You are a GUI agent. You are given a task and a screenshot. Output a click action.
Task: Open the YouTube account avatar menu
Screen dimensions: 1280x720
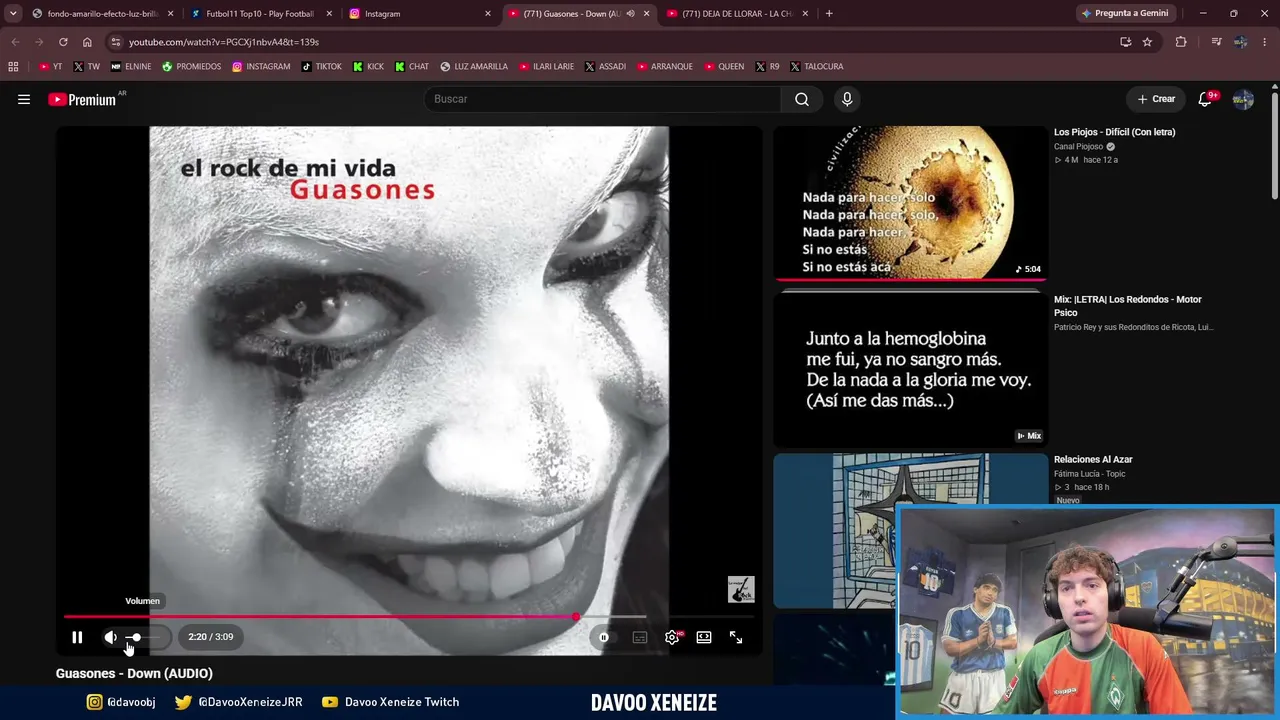(1243, 99)
